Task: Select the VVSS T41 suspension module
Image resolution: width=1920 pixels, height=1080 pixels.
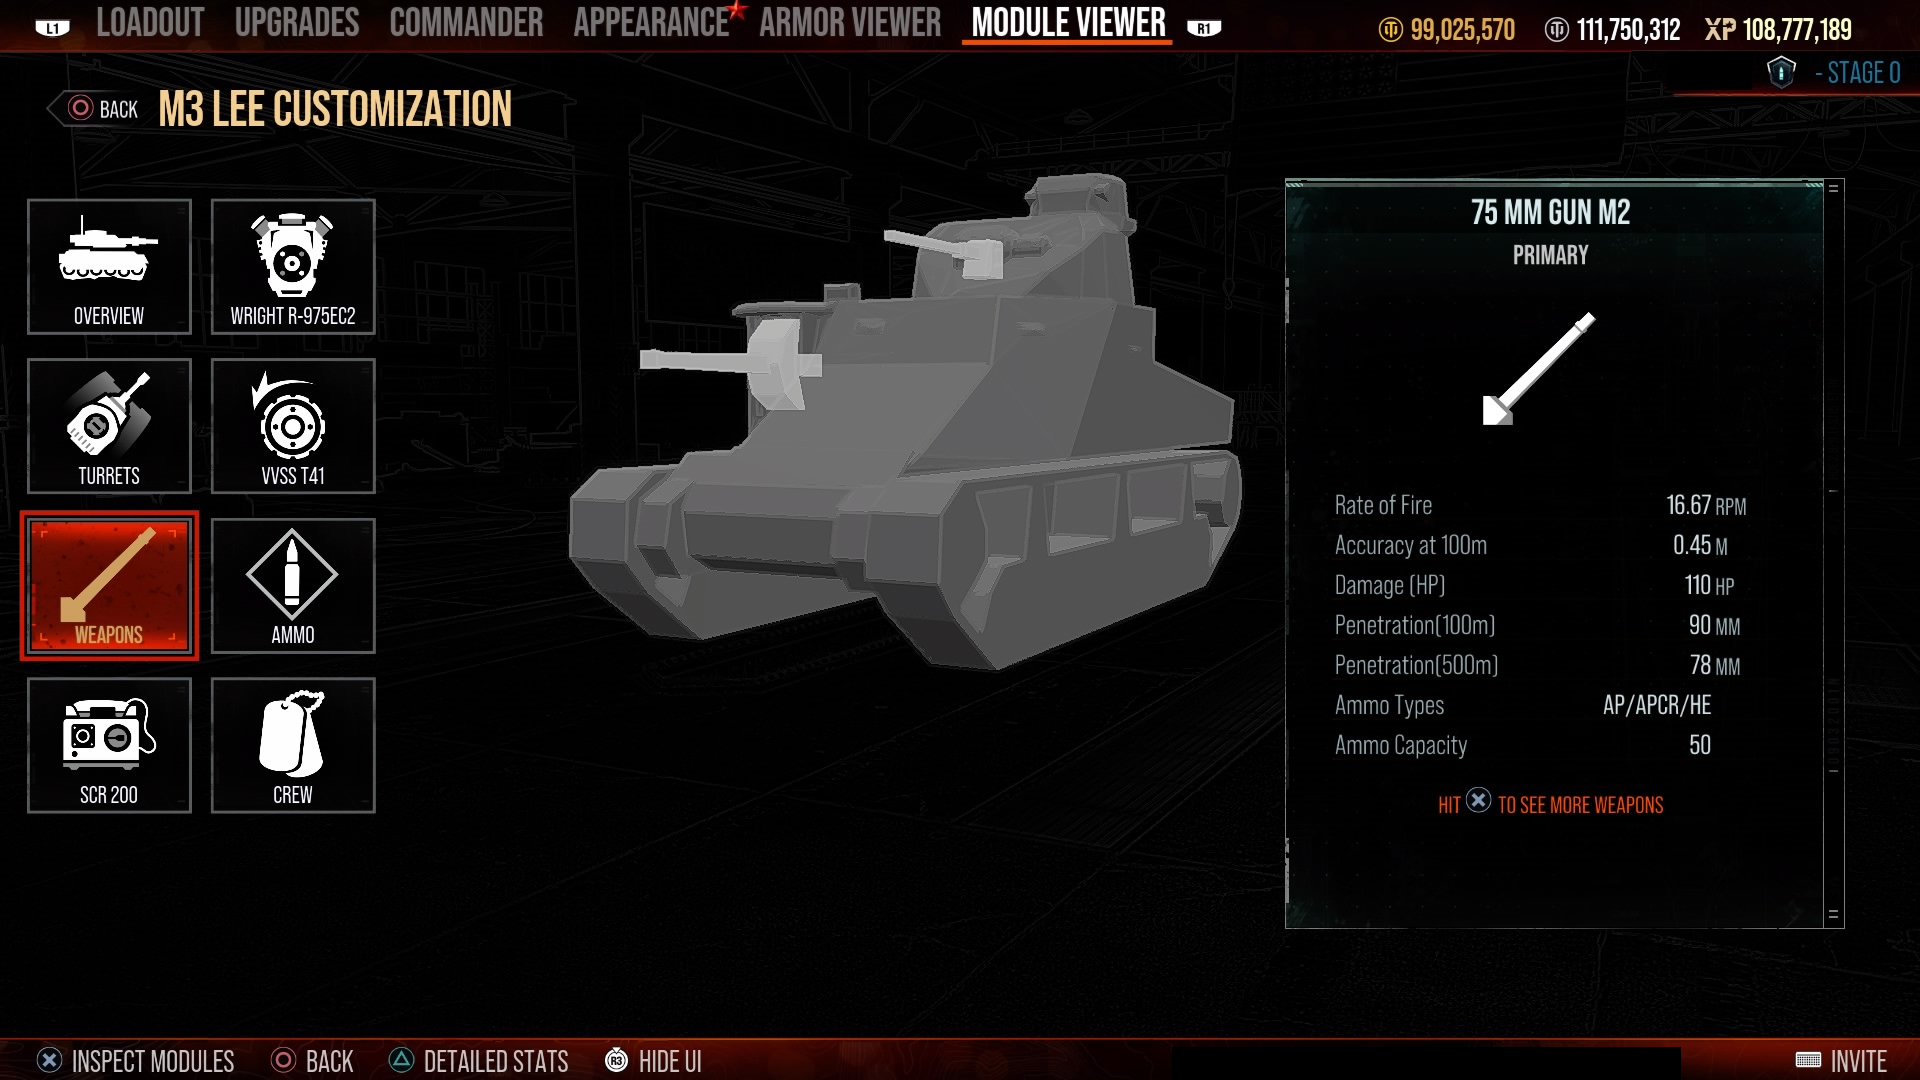Action: [293, 426]
